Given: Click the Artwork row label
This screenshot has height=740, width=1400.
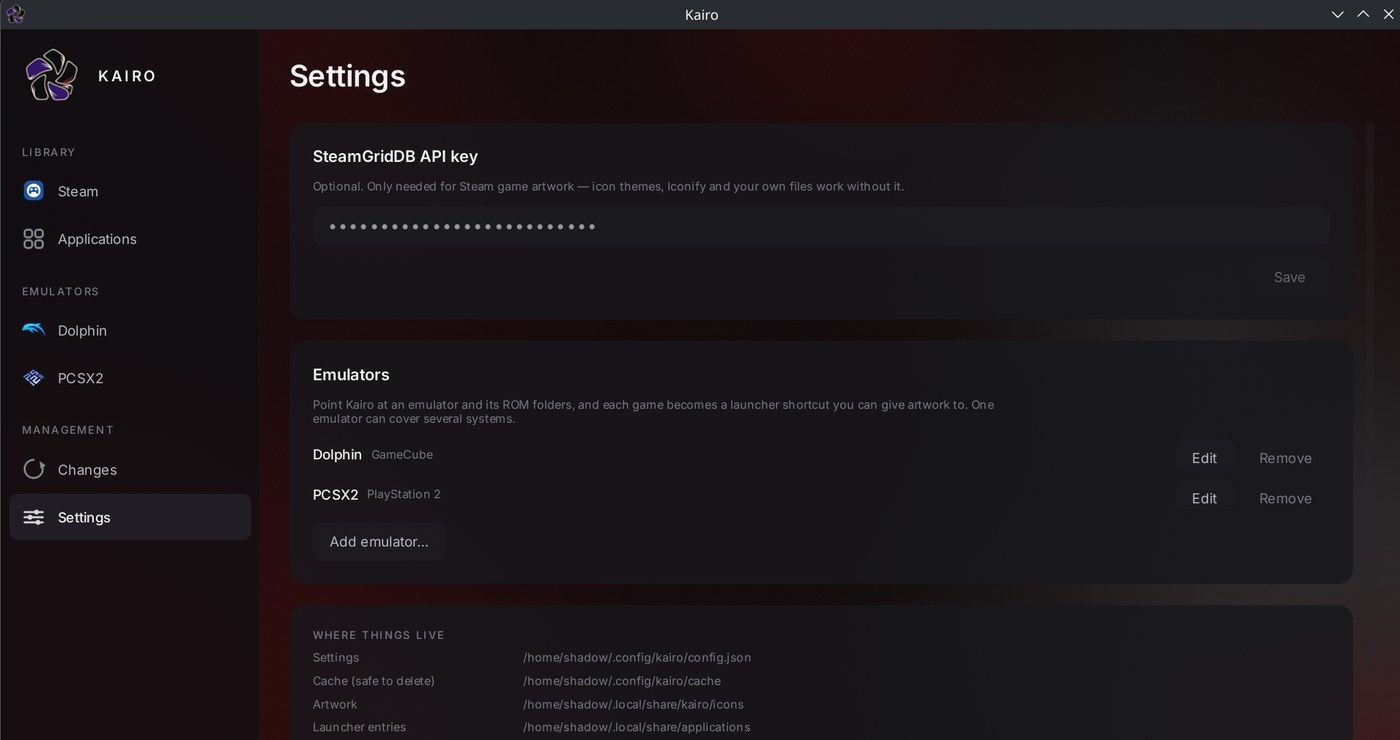Looking at the screenshot, I should pyautogui.click(x=335, y=704).
